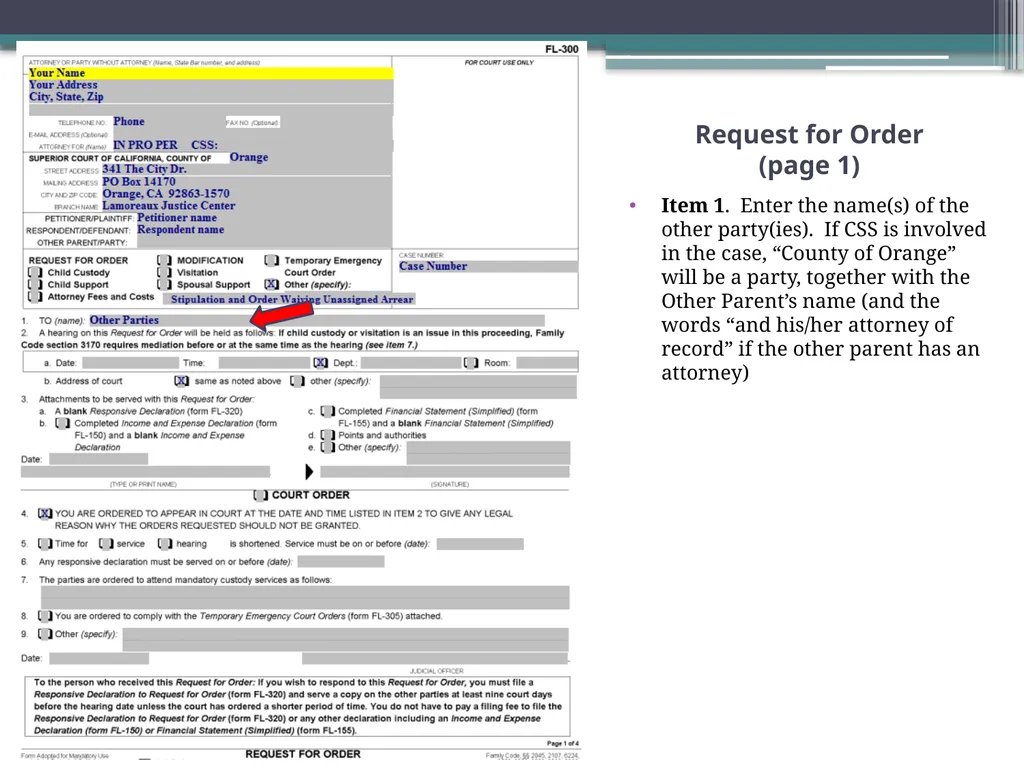Check the Temporary Emergency Court Order box
1024x768 pixels.
[271, 260]
